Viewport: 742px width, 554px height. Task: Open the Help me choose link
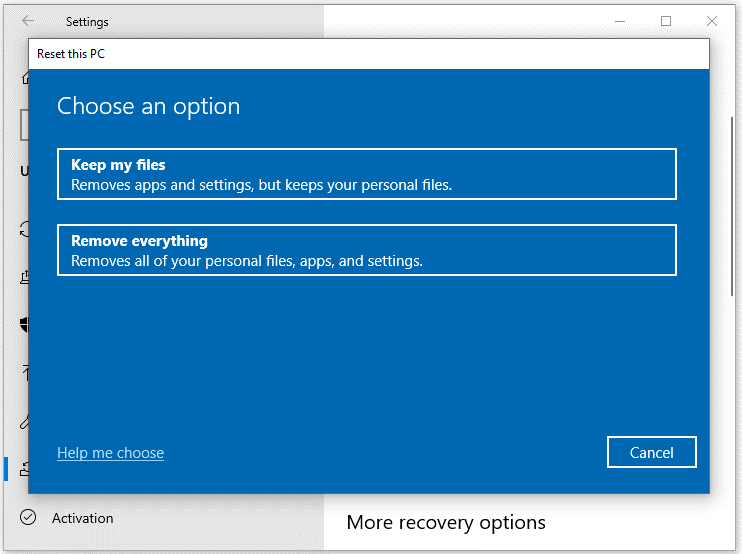(x=110, y=453)
